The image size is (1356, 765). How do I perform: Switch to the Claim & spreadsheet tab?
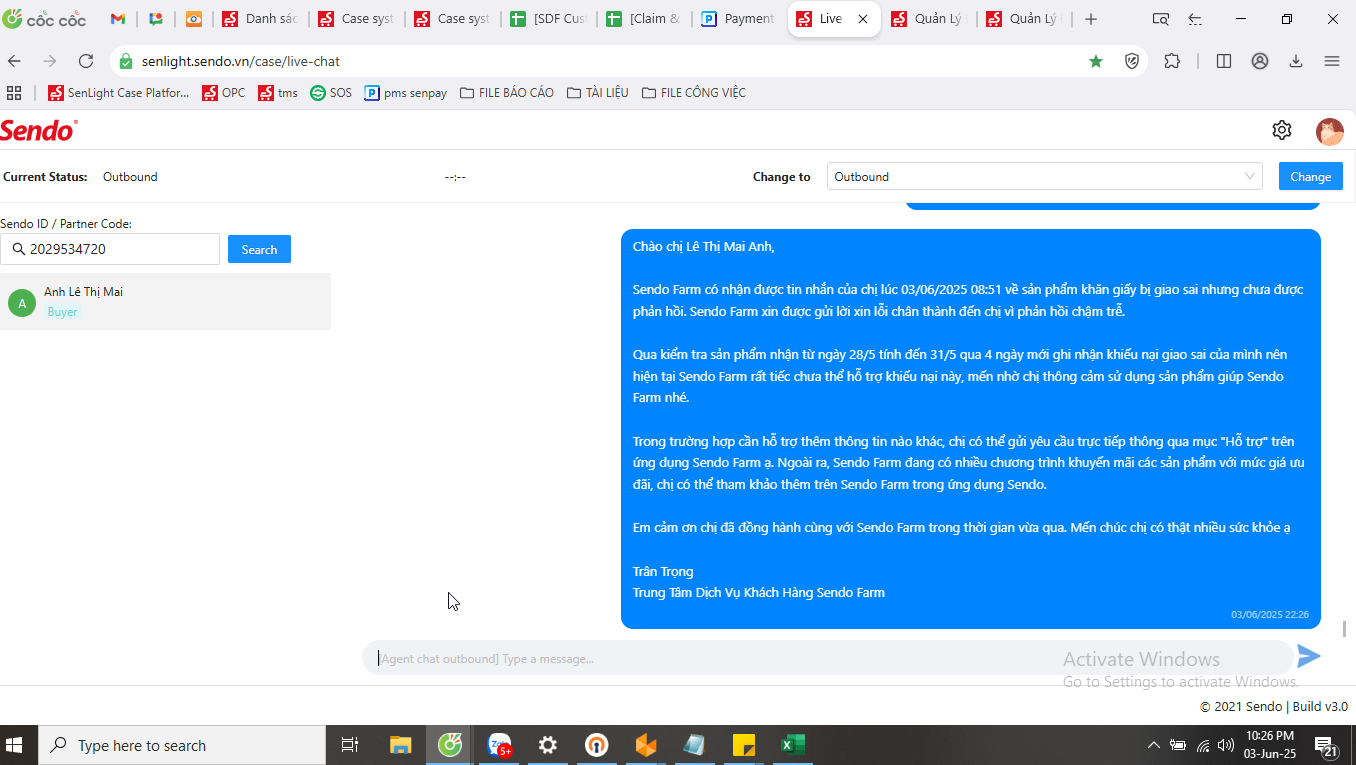(644, 19)
